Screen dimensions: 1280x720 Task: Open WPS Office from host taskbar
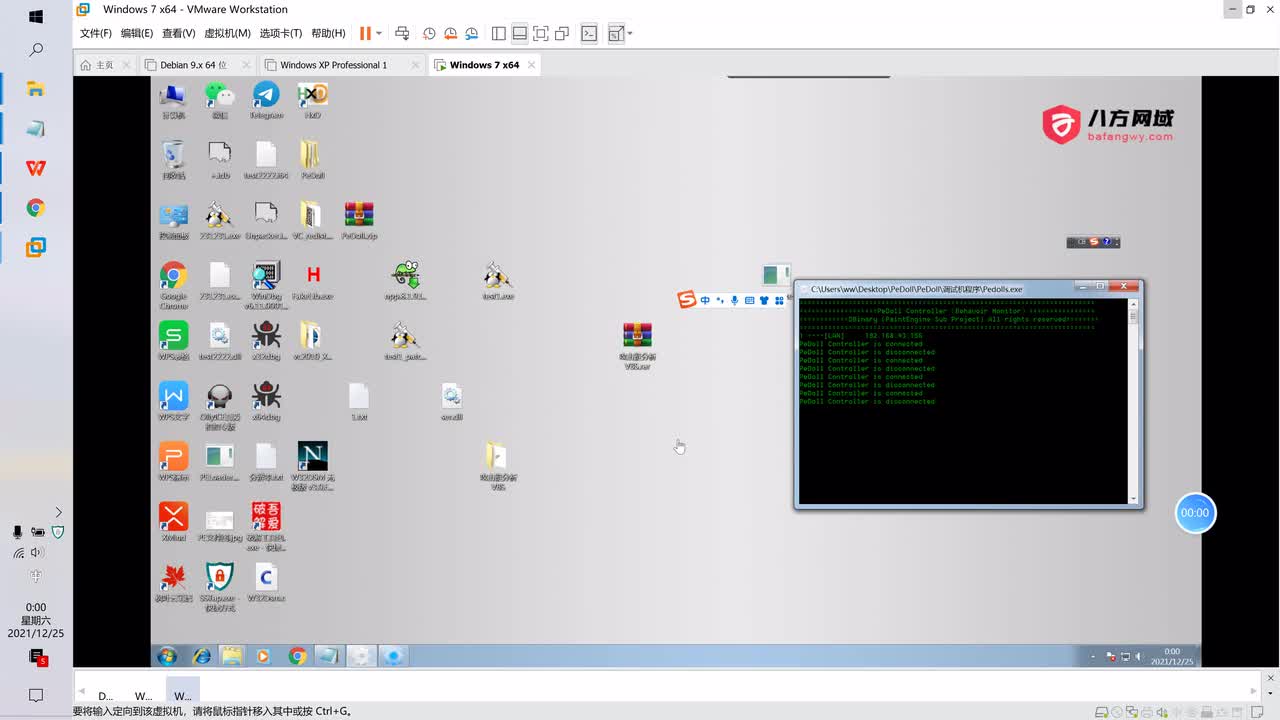pos(36,168)
